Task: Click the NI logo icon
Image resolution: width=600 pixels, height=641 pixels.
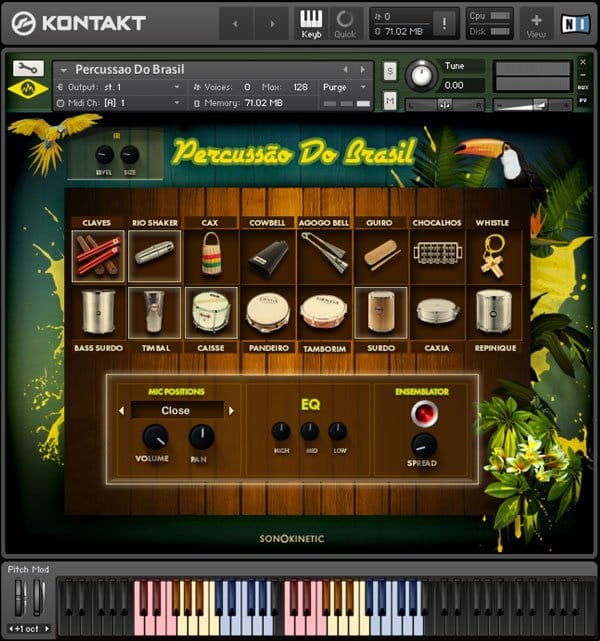Action: [x=575, y=24]
